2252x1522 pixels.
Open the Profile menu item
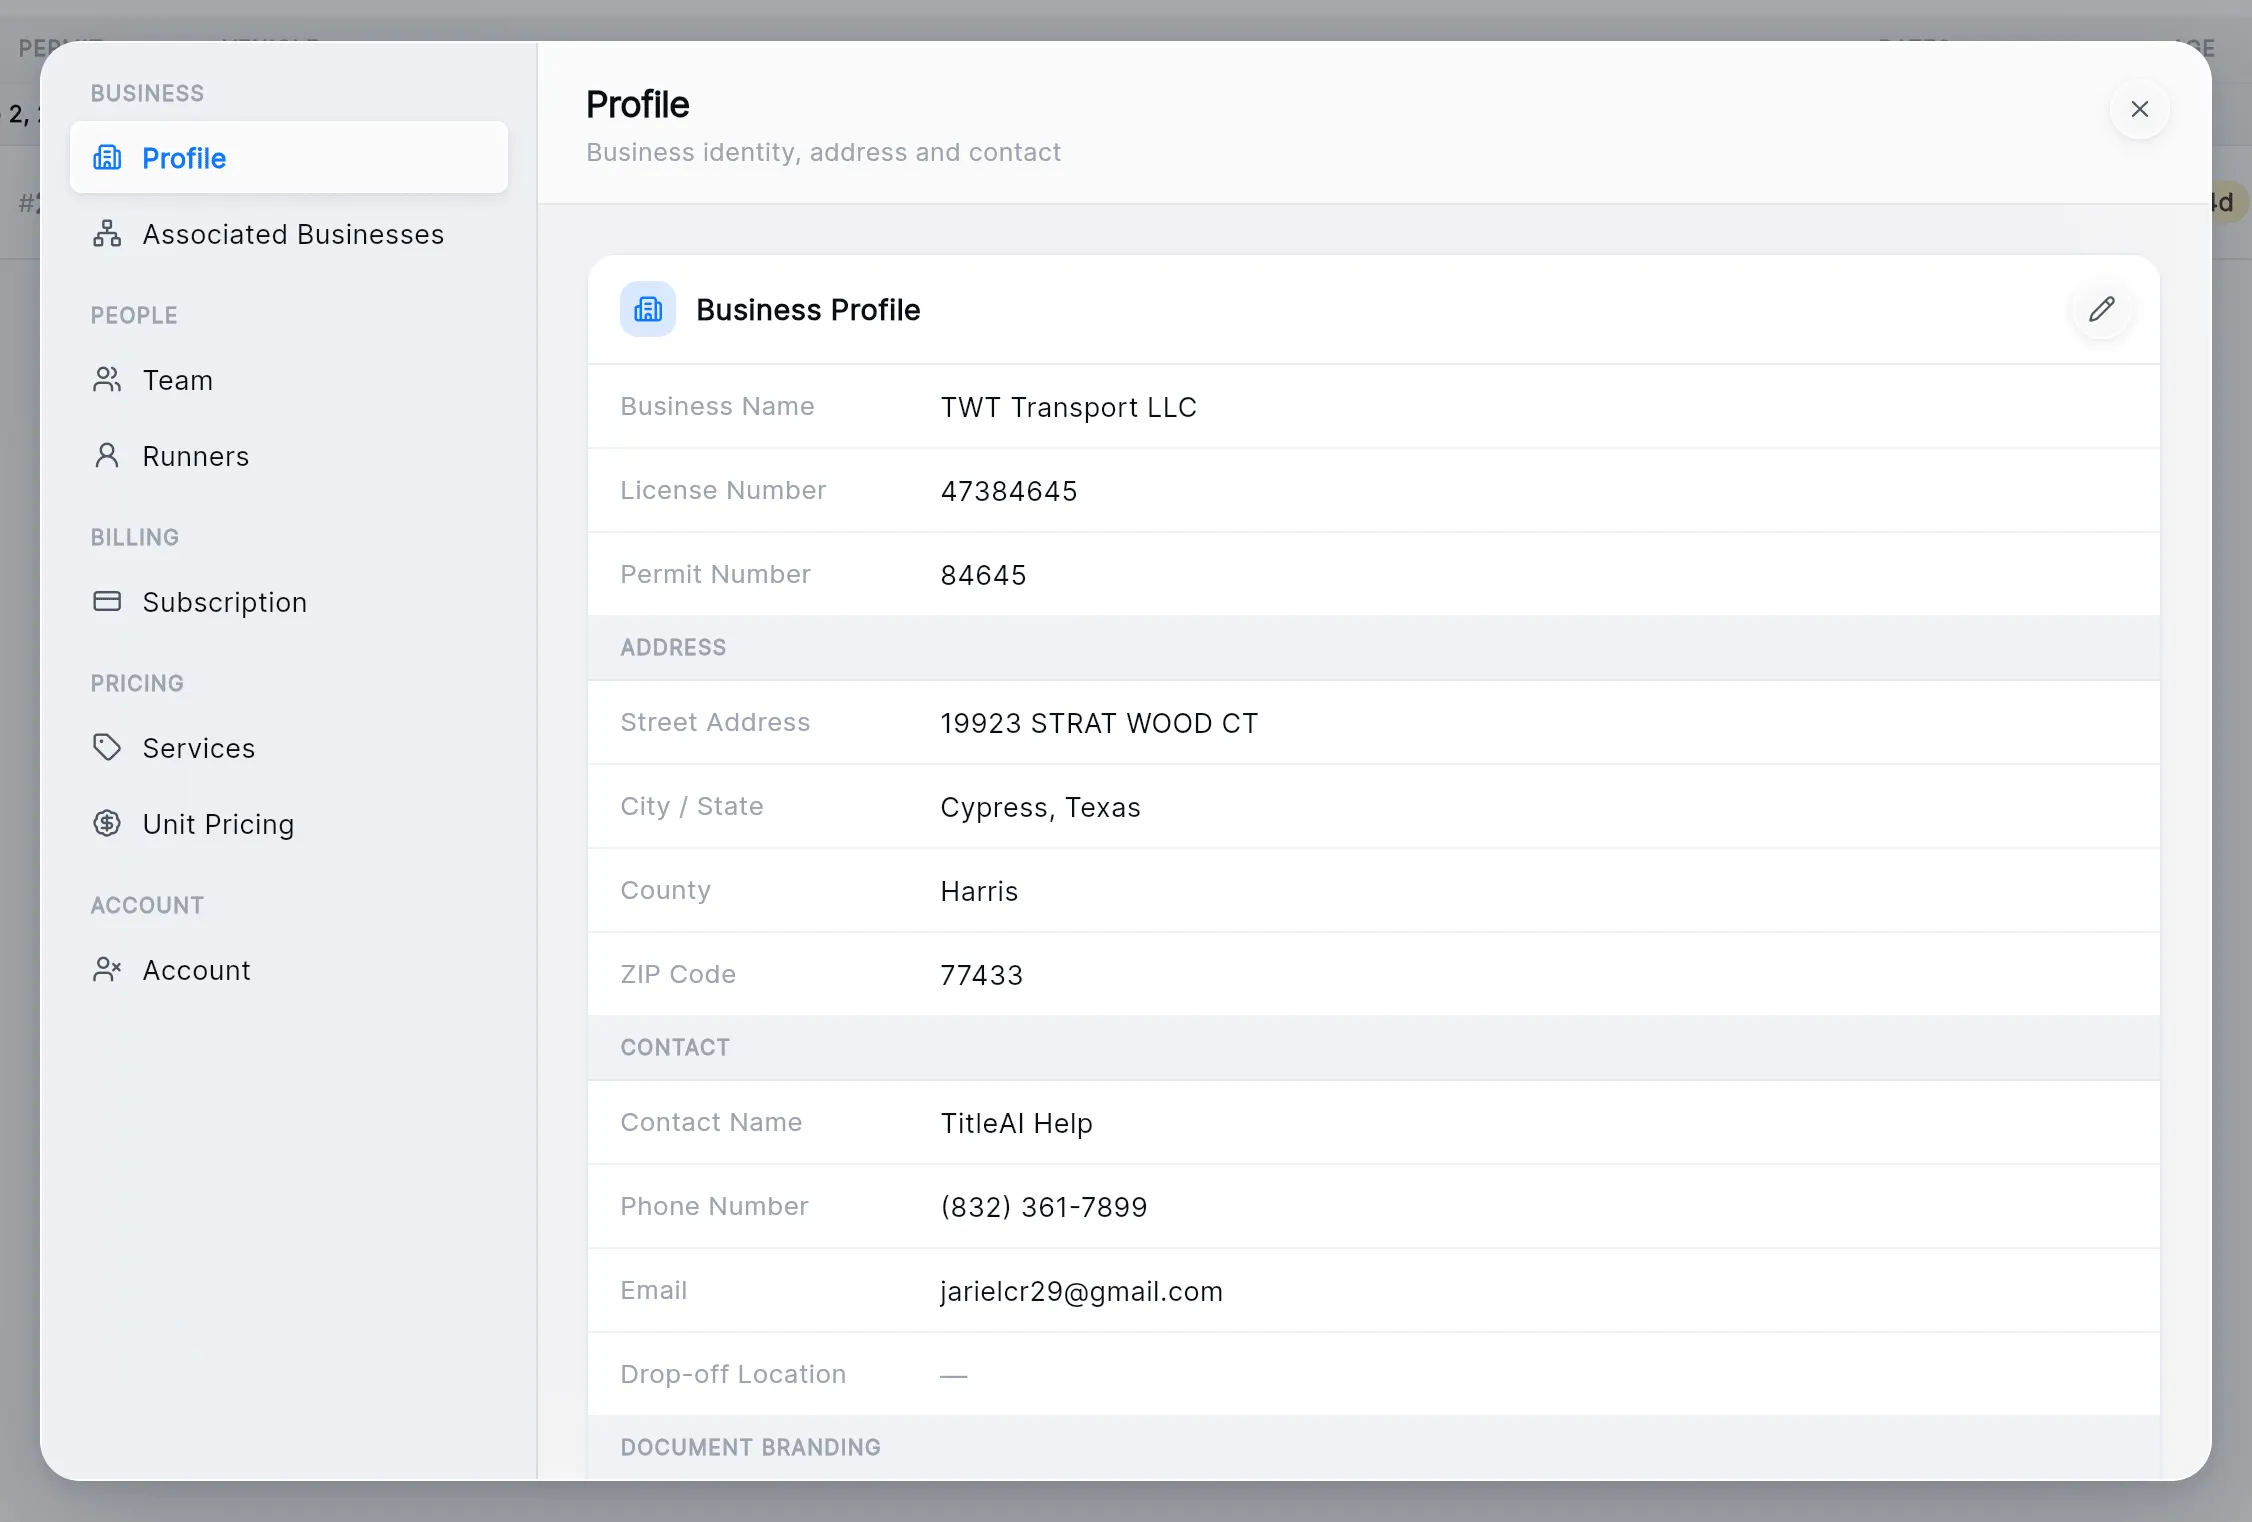point(289,158)
